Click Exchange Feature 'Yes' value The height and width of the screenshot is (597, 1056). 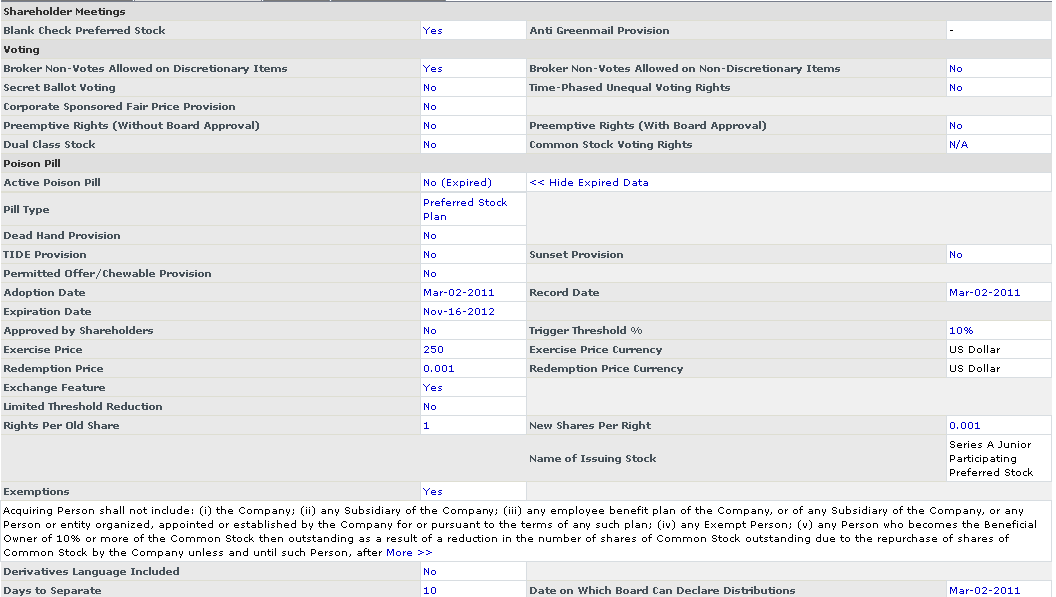tap(432, 387)
